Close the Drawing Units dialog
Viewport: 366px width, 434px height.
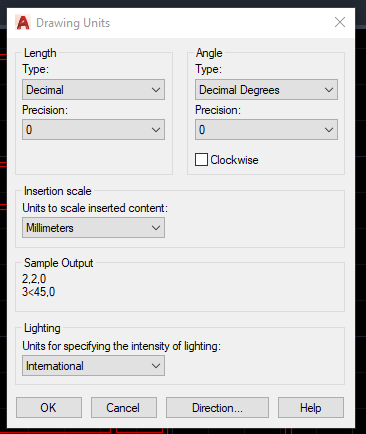click(340, 22)
